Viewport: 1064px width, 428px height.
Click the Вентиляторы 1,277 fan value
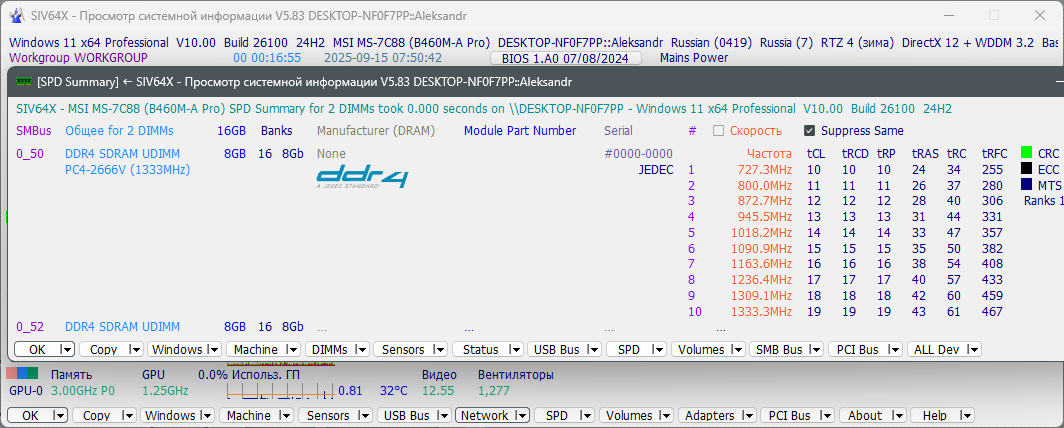(494, 391)
